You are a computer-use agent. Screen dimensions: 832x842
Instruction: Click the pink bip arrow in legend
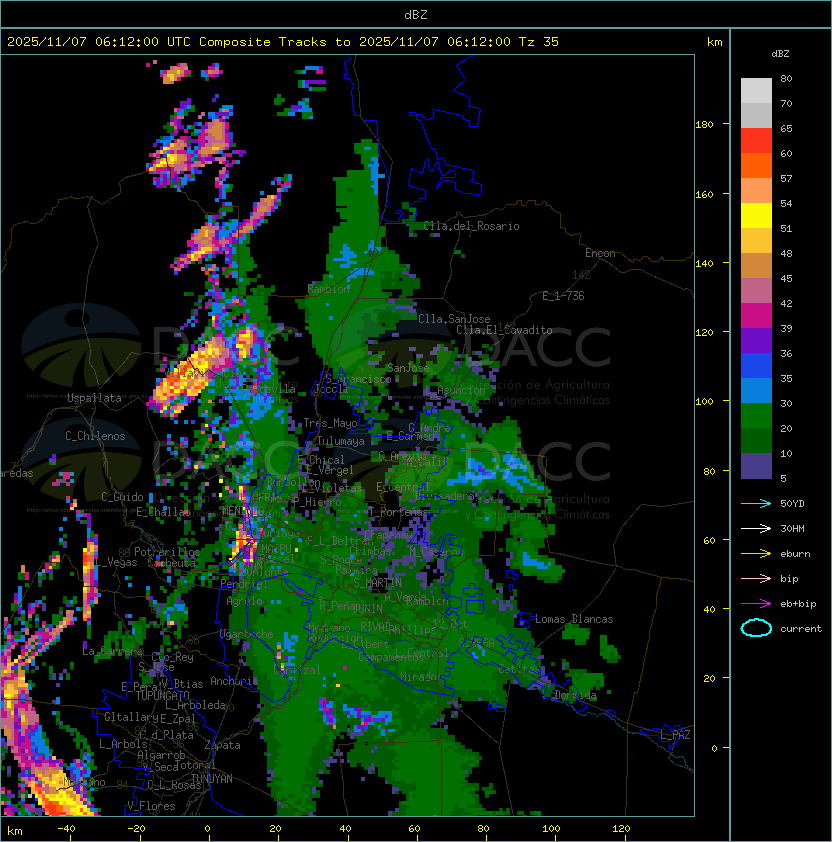point(756,578)
